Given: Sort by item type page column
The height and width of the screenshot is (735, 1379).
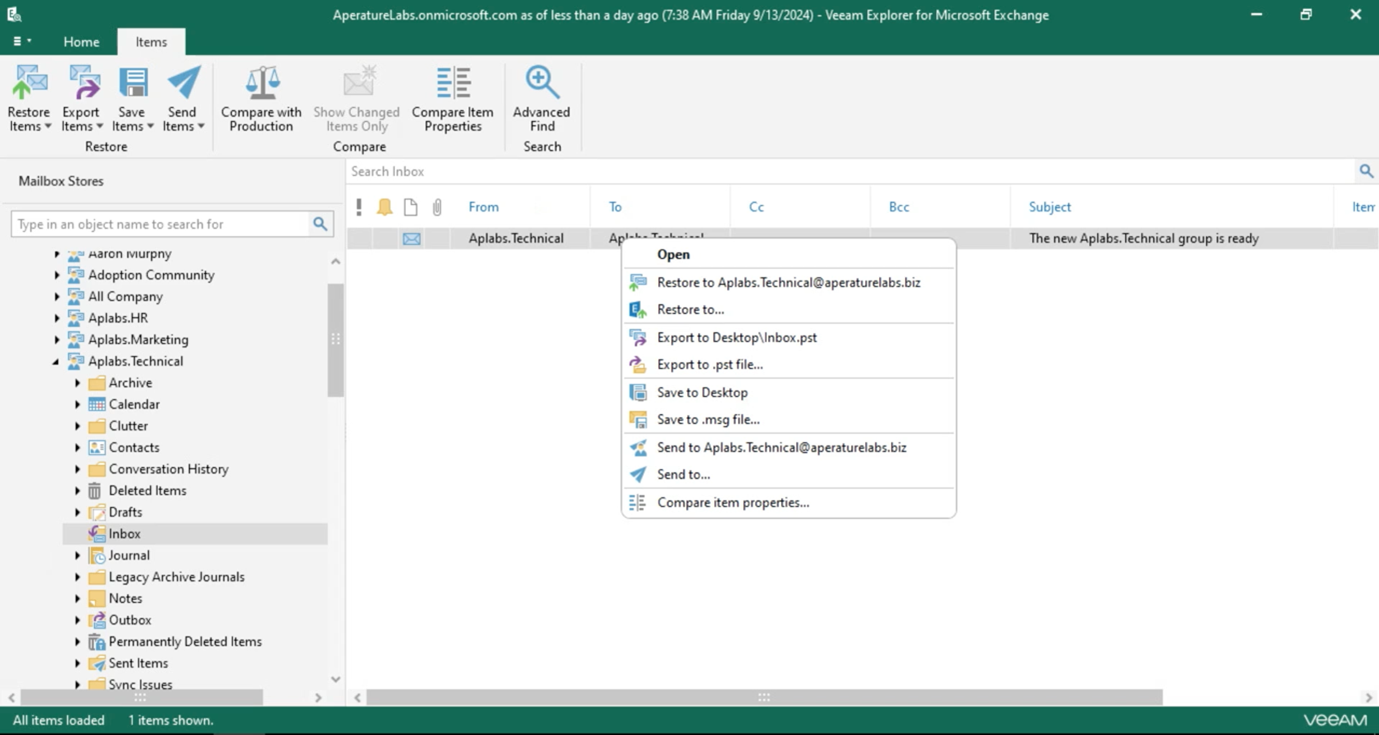Looking at the screenshot, I should tap(410, 207).
